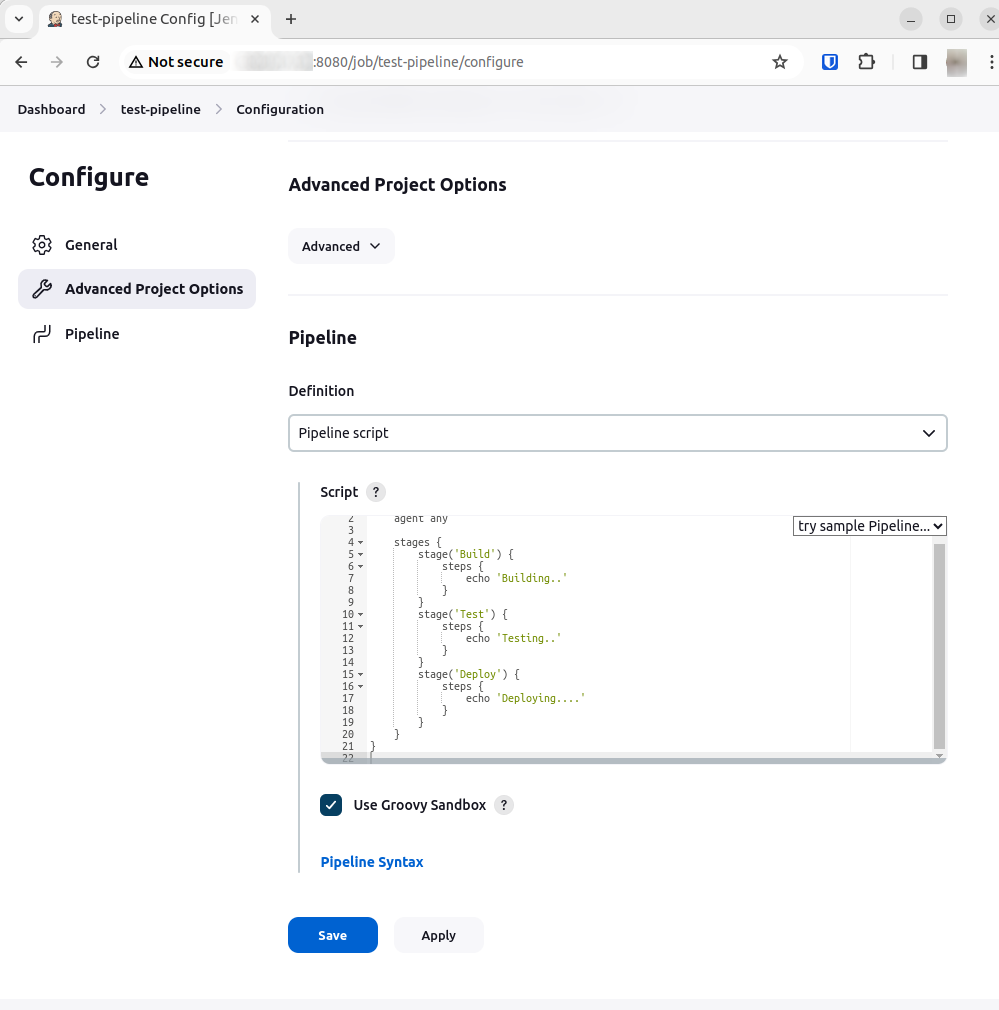999x1010 pixels.
Task: Expand the Advanced options dropdown button
Action: tap(341, 246)
